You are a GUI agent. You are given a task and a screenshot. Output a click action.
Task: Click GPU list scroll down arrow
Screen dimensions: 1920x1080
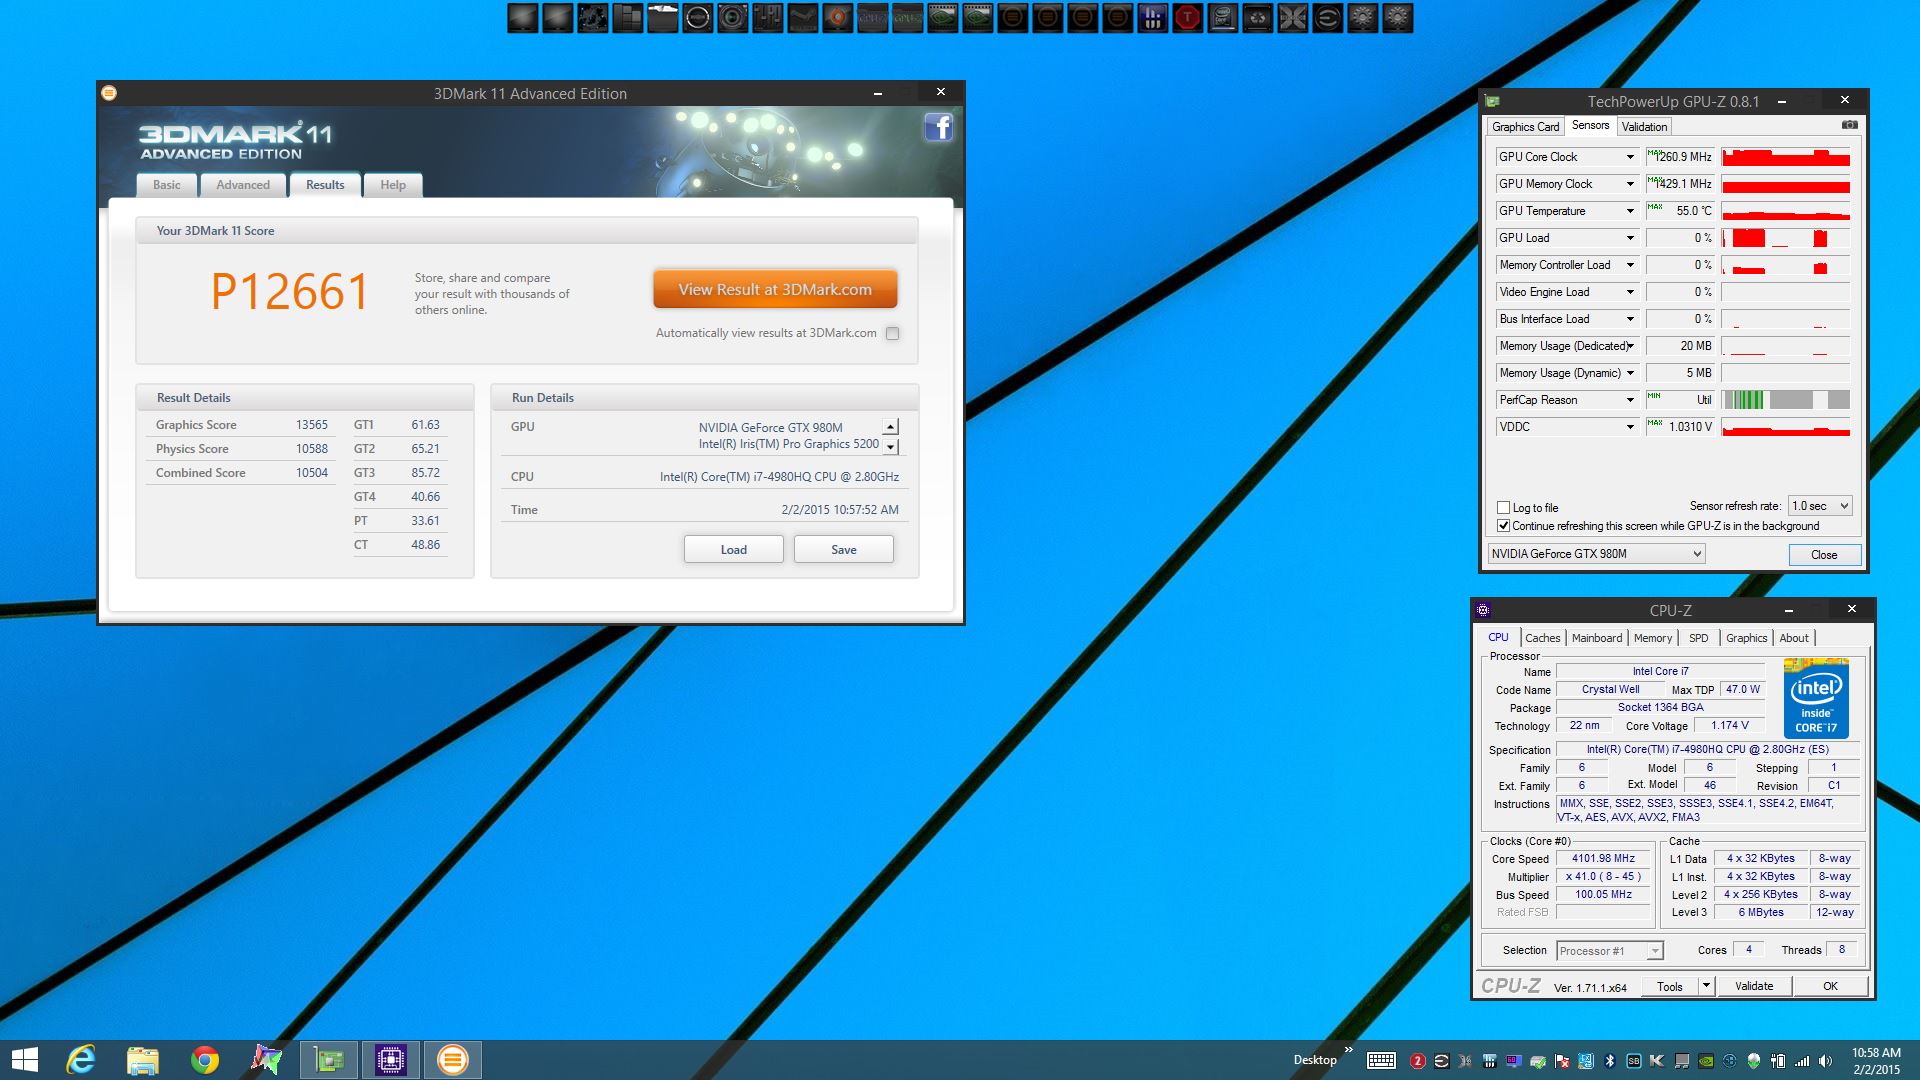tap(890, 446)
